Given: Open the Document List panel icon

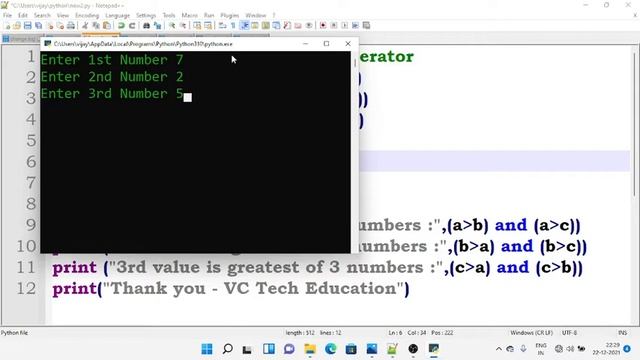Looking at the screenshot, I should click(x=276, y=26).
